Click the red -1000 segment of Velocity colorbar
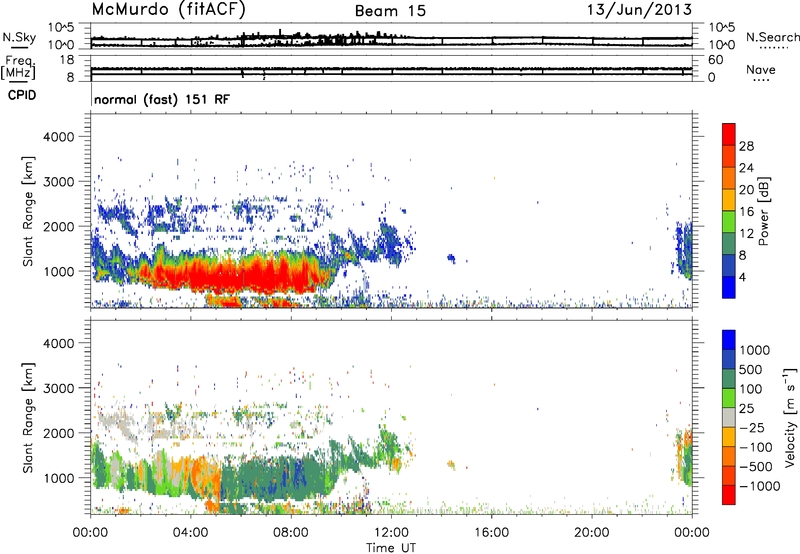 pyautogui.click(x=729, y=495)
